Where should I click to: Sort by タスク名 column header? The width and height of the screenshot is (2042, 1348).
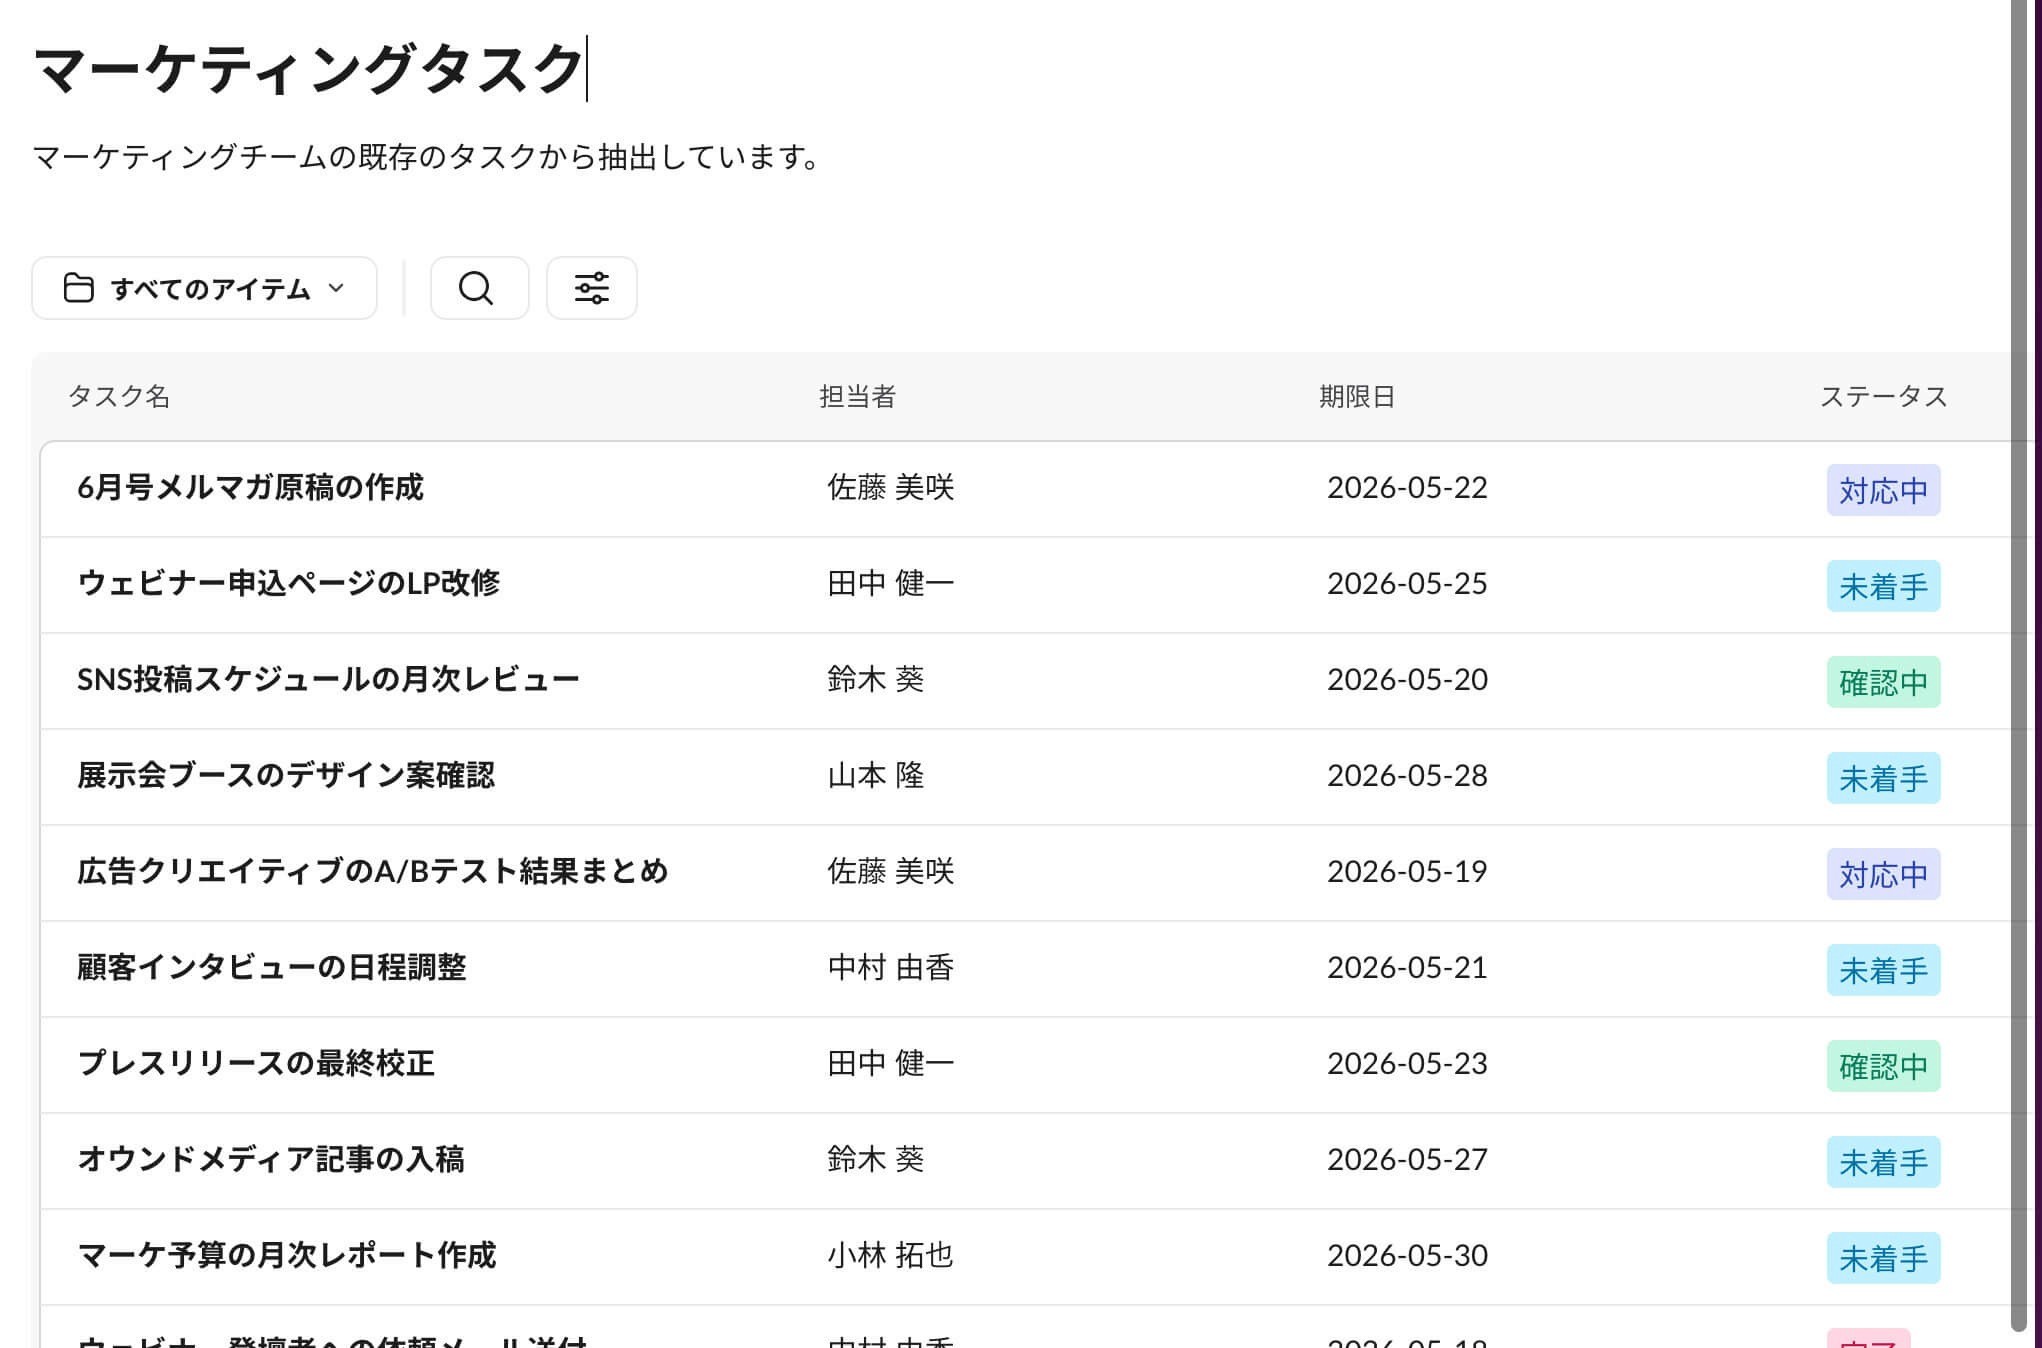click(x=119, y=396)
